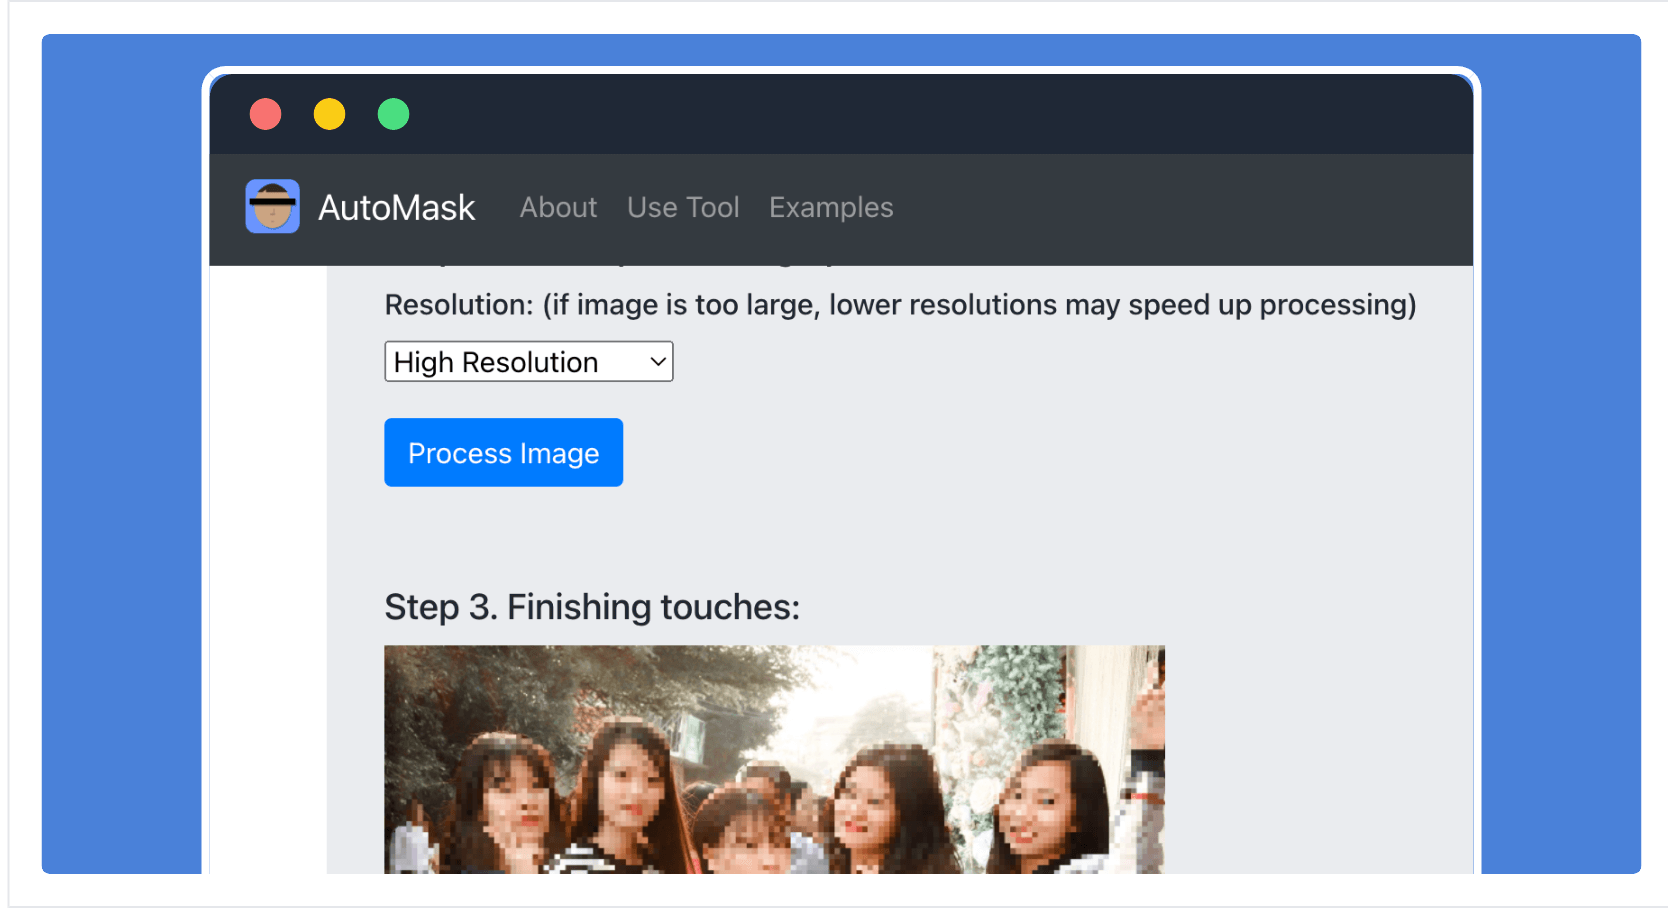
Task: Click the red close dot in the title bar
Action: 266,114
